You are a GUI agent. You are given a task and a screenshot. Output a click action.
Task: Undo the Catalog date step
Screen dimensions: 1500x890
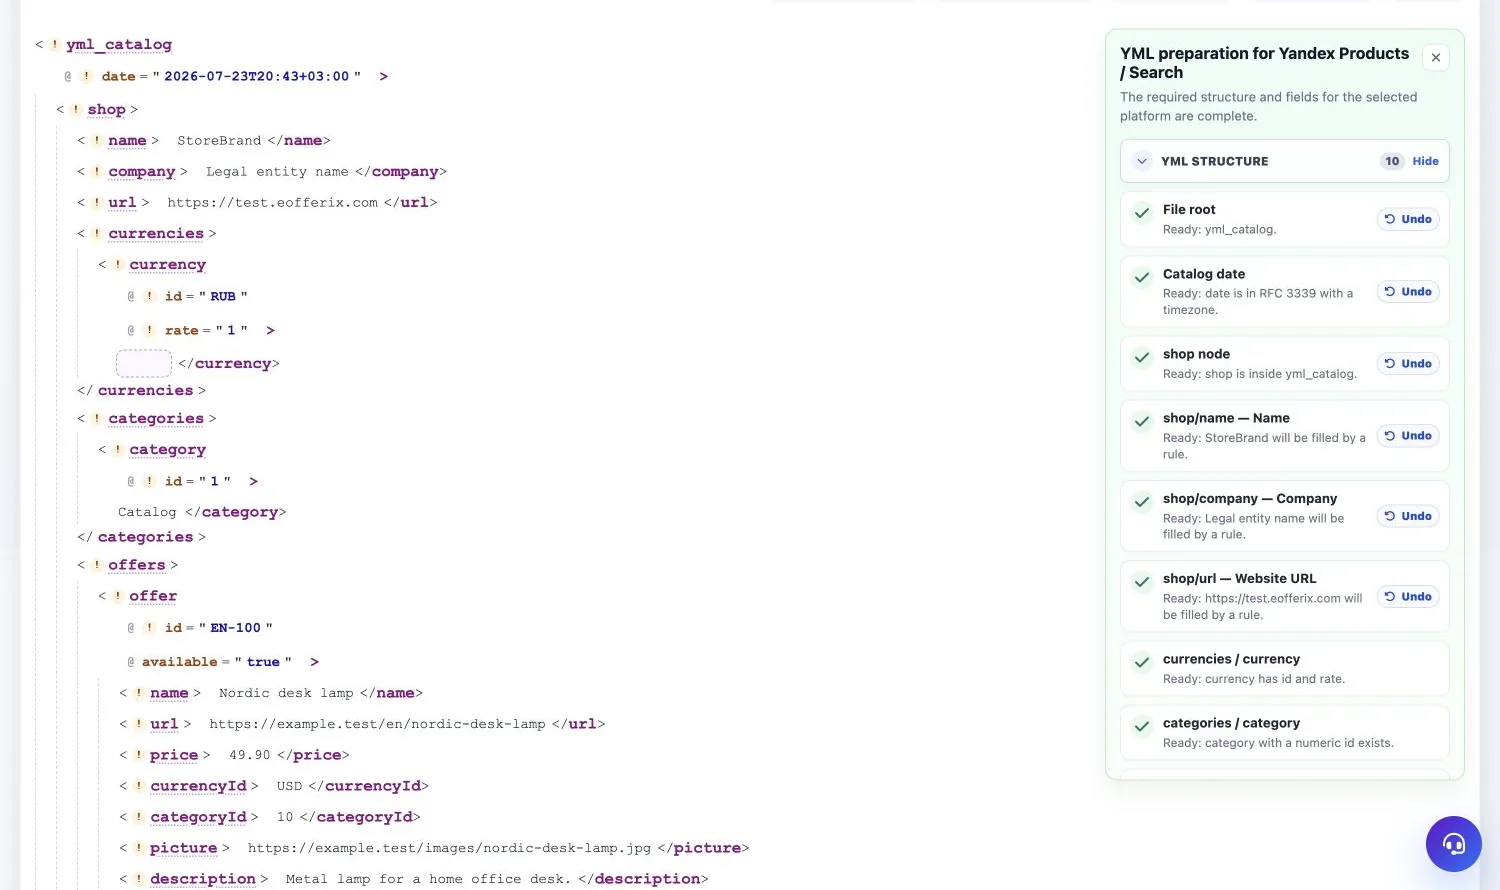click(1408, 291)
